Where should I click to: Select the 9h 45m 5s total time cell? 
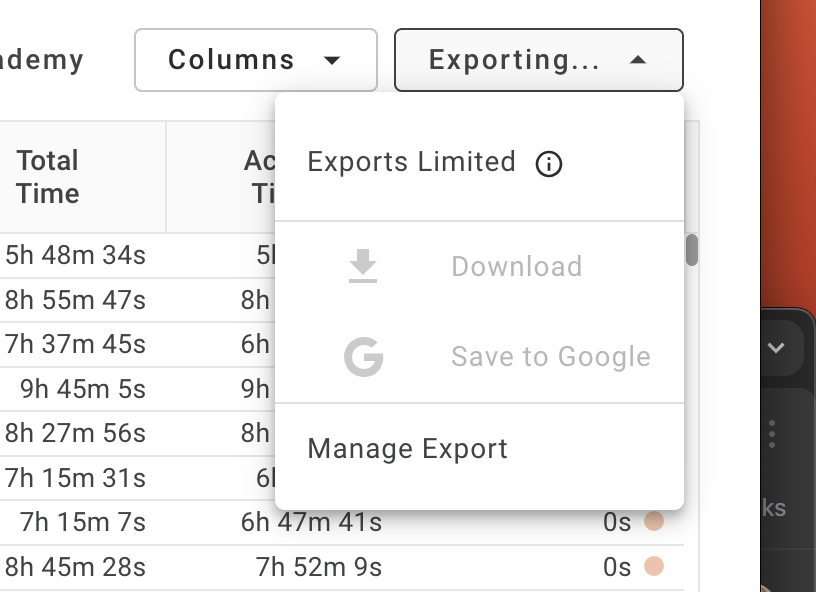click(x=83, y=389)
